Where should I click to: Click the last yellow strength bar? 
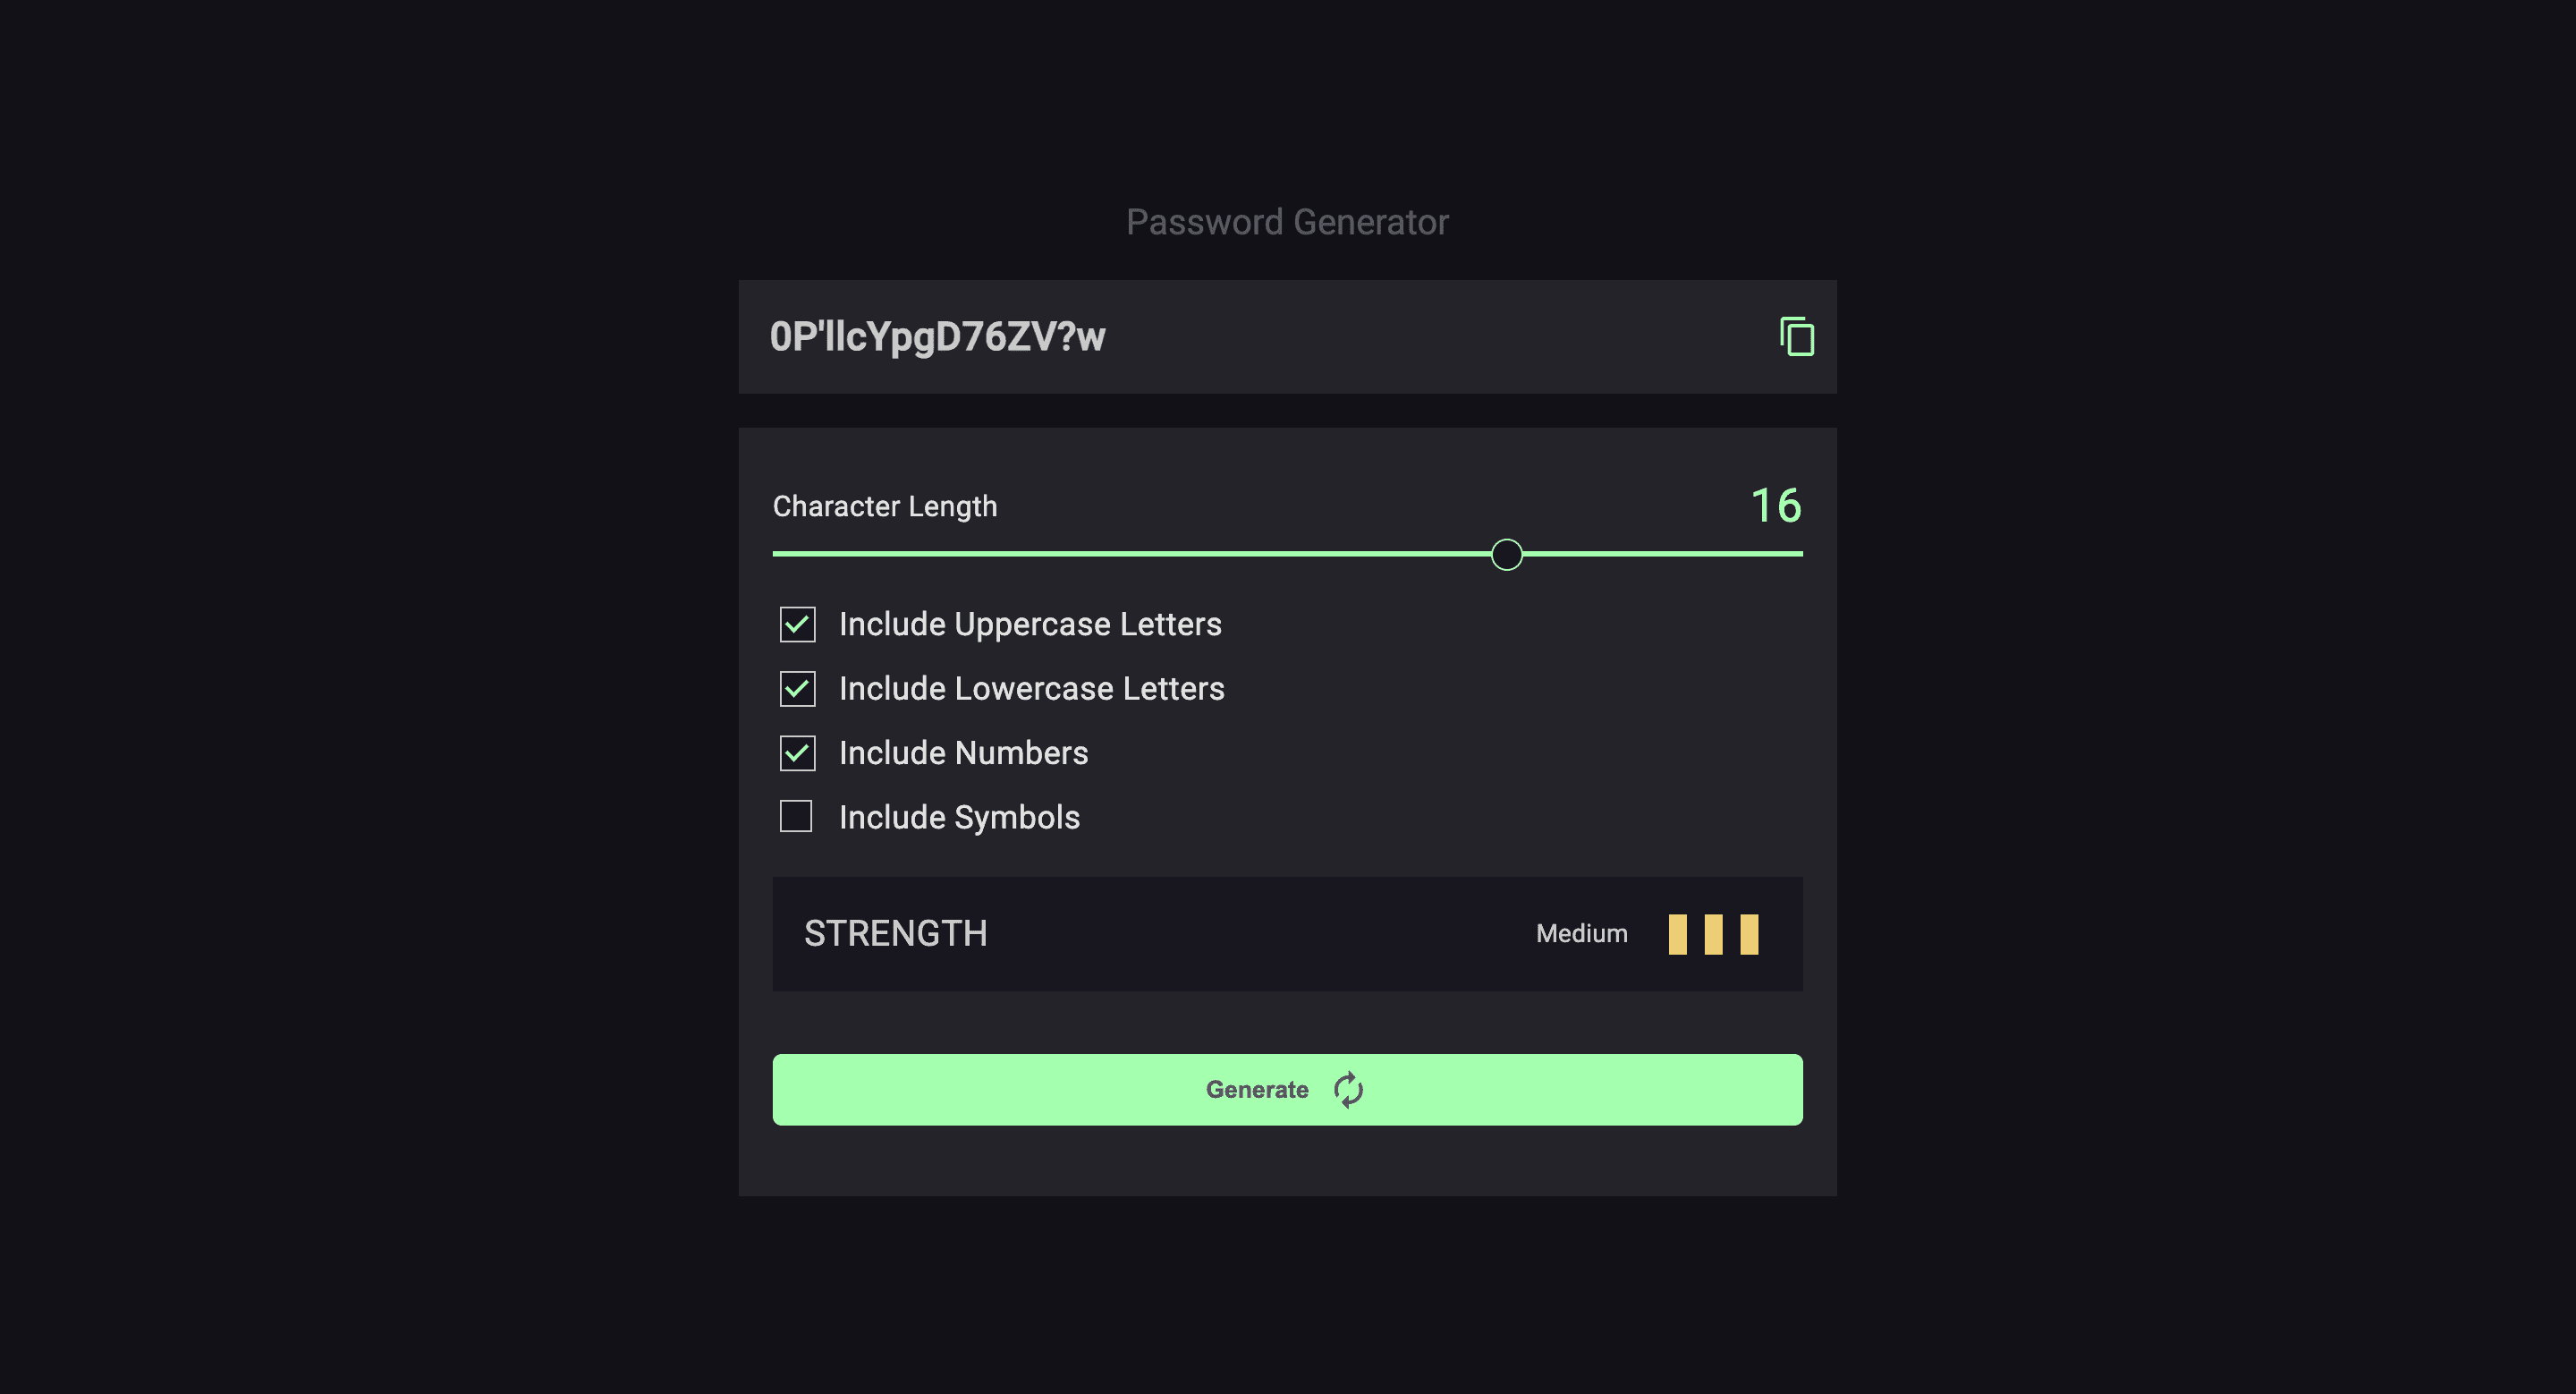pos(1748,934)
